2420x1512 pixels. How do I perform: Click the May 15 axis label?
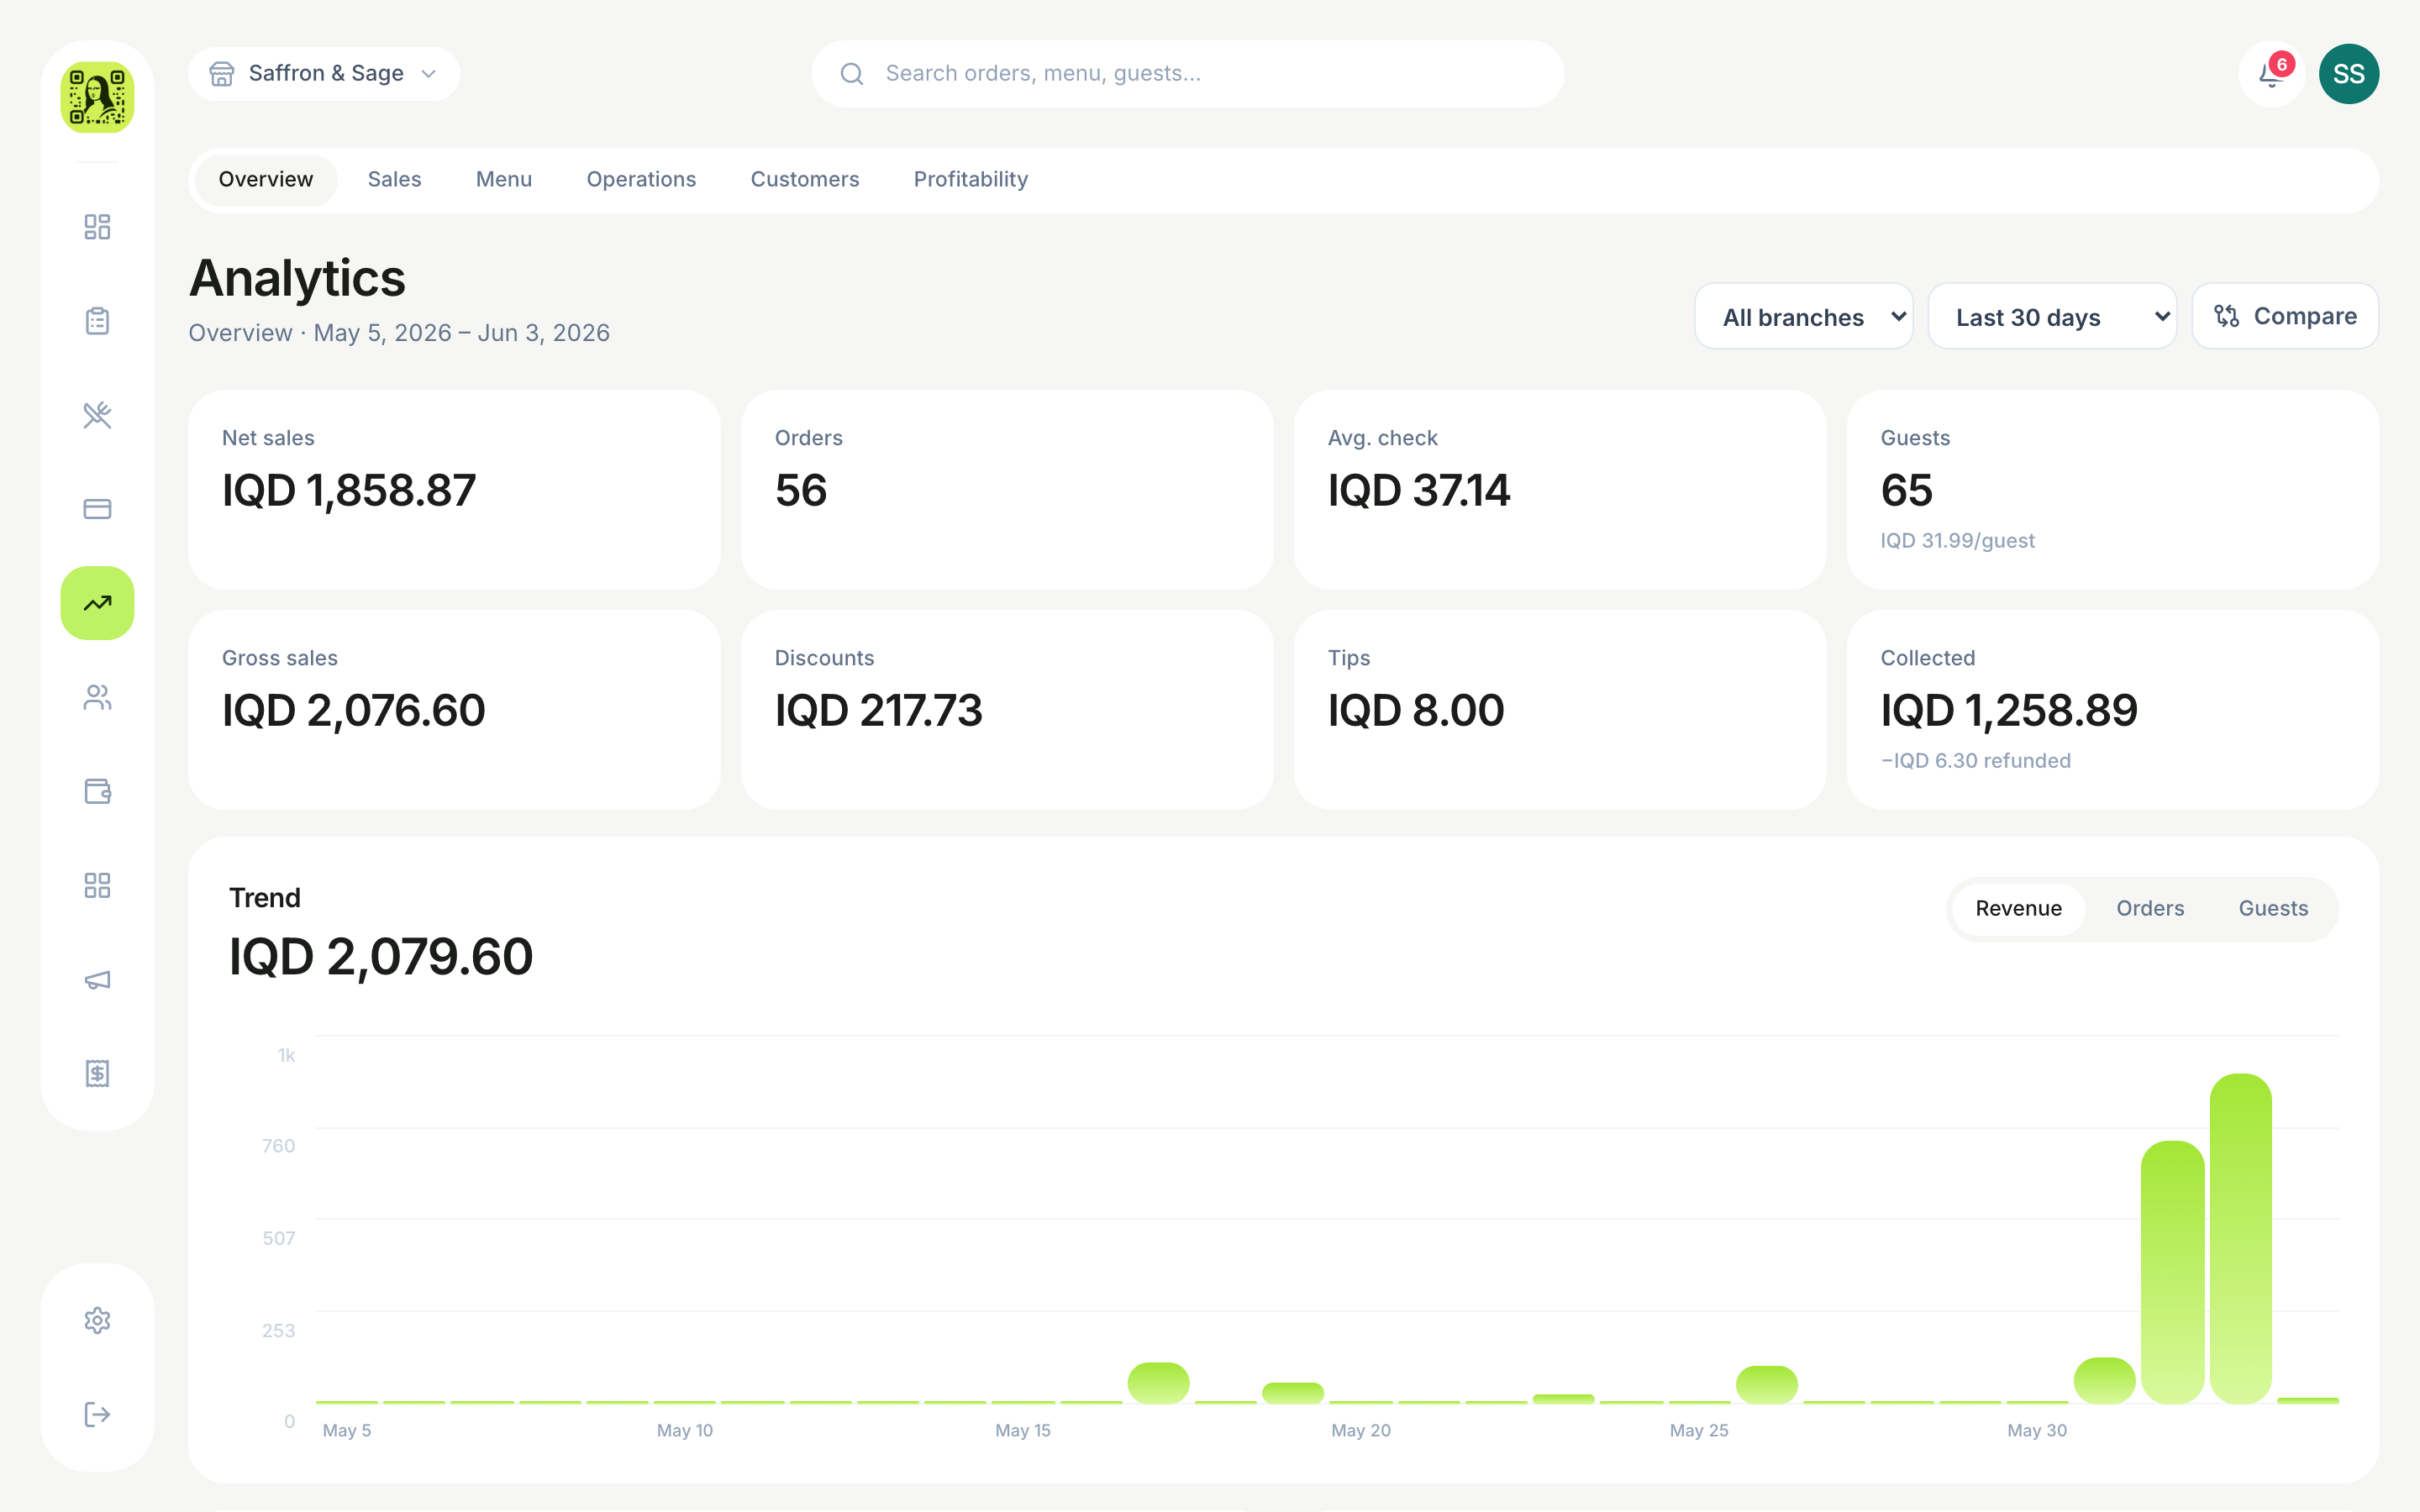click(x=1023, y=1431)
